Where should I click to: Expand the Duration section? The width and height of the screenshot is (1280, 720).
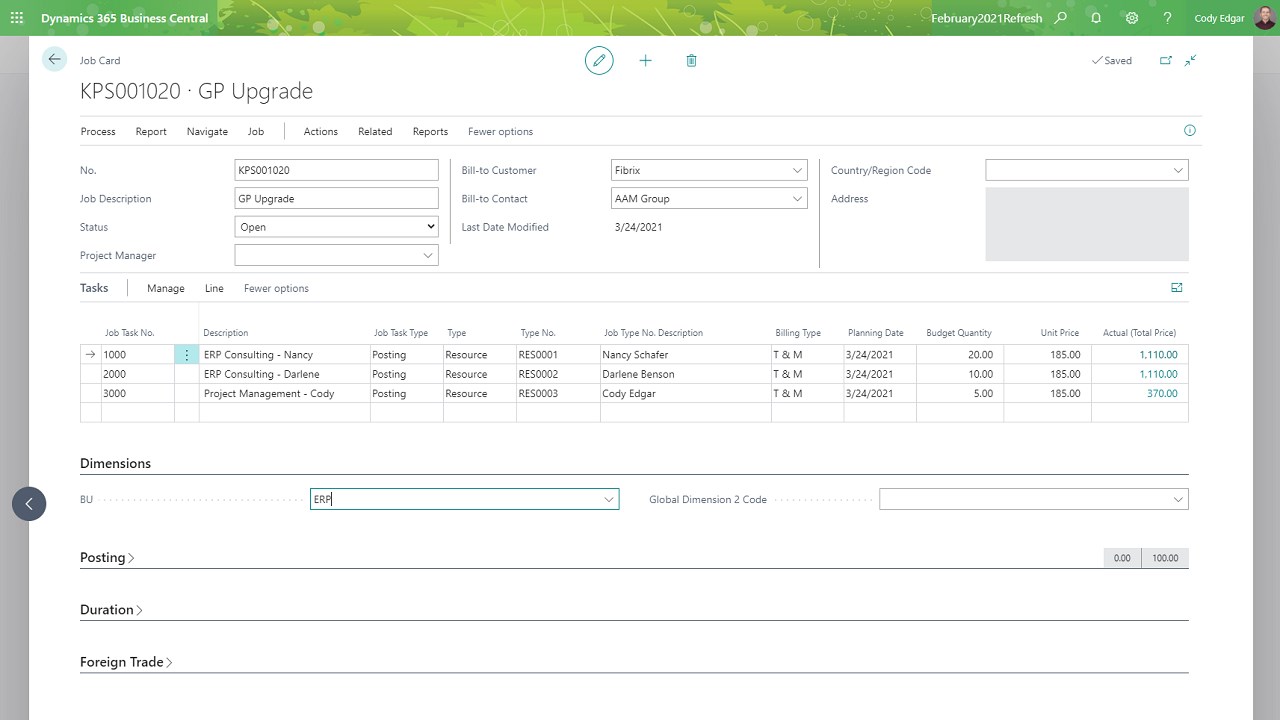click(111, 610)
